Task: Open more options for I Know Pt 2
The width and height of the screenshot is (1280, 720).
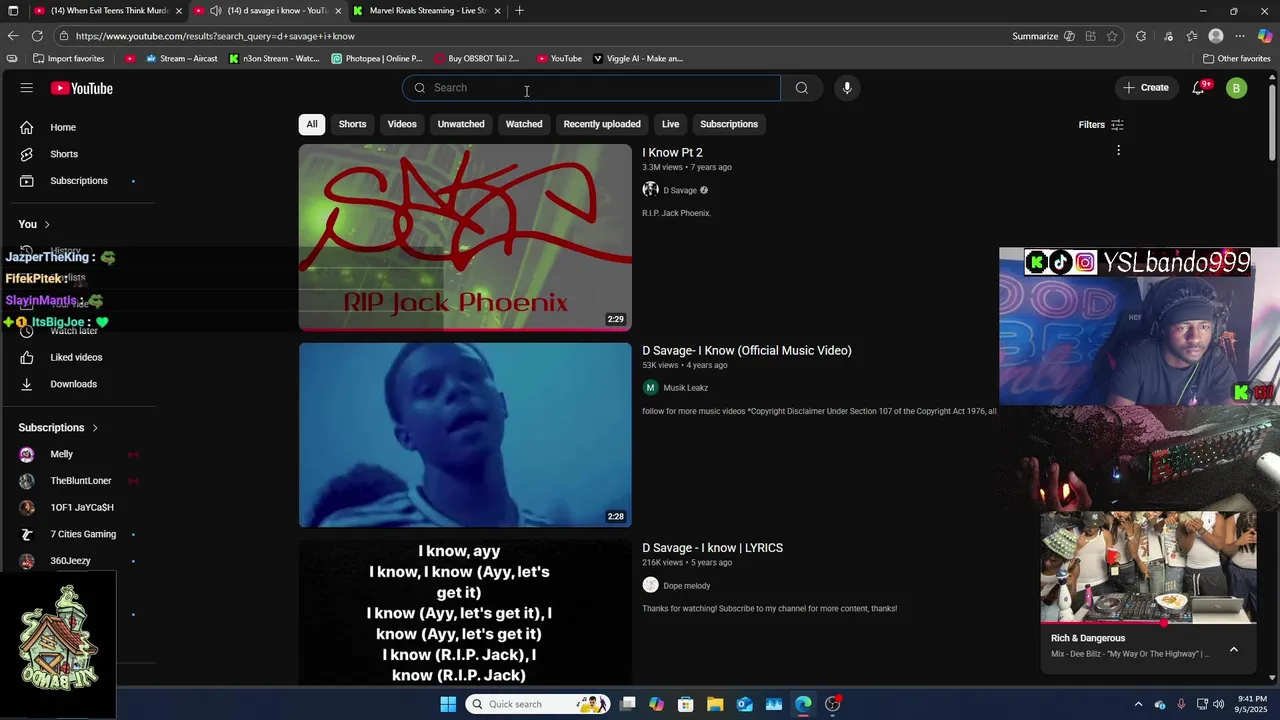Action: coord(1118,150)
